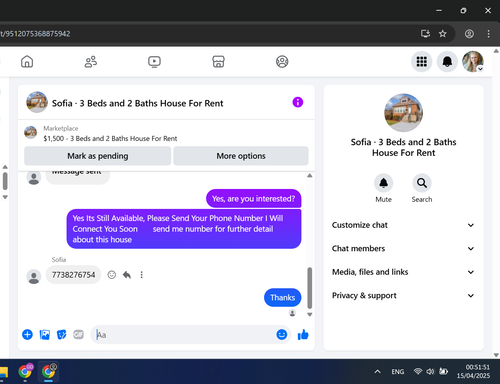
Task: Click the phone number 7738276754 message
Action: [x=73, y=275]
